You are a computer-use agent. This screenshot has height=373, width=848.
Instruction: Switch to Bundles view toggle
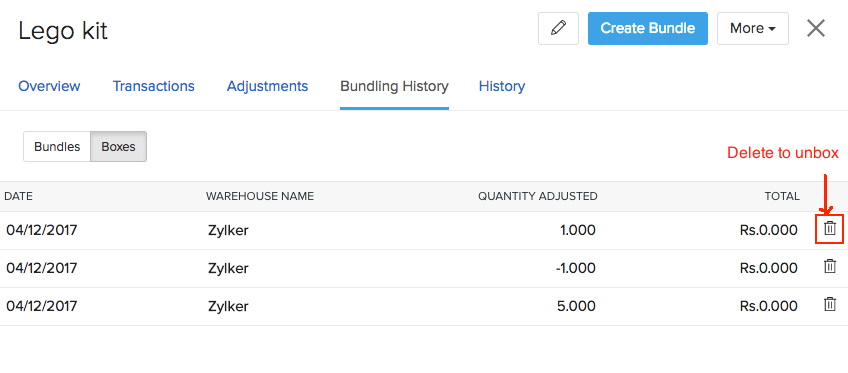pos(57,146)
